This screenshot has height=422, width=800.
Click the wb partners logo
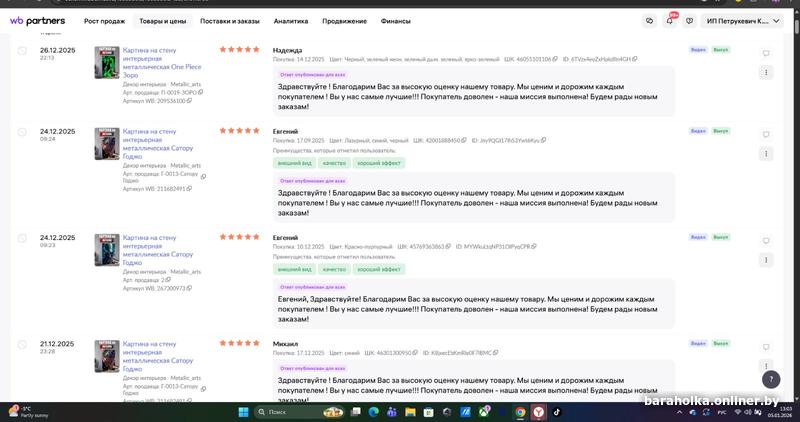pos(37,21)
